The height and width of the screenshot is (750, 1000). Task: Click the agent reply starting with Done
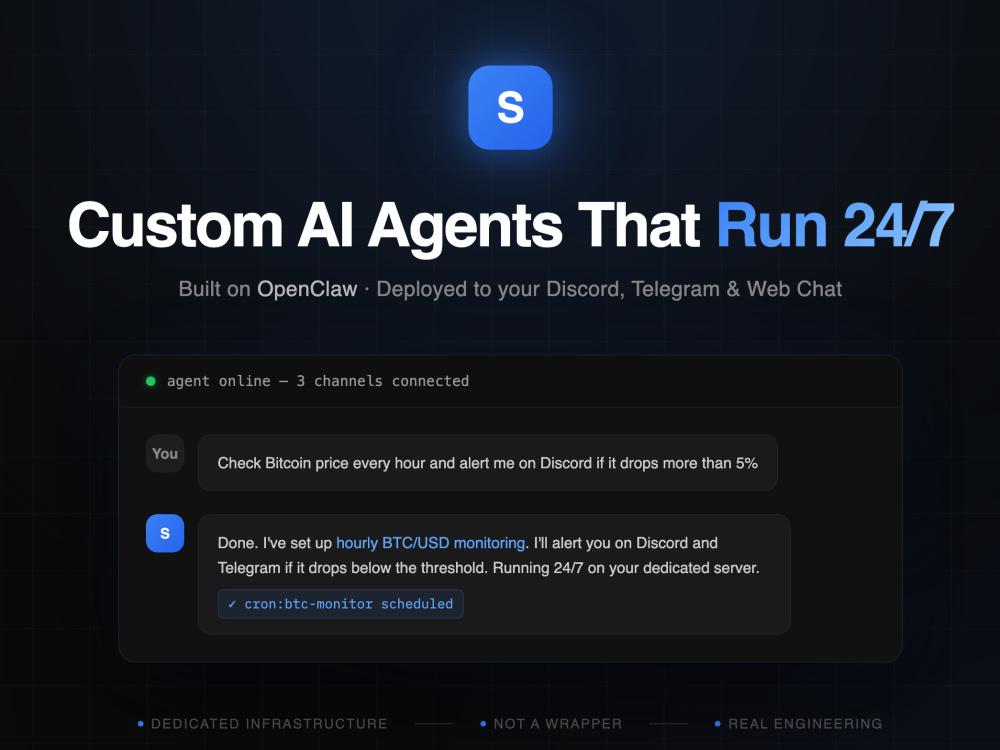494,574
